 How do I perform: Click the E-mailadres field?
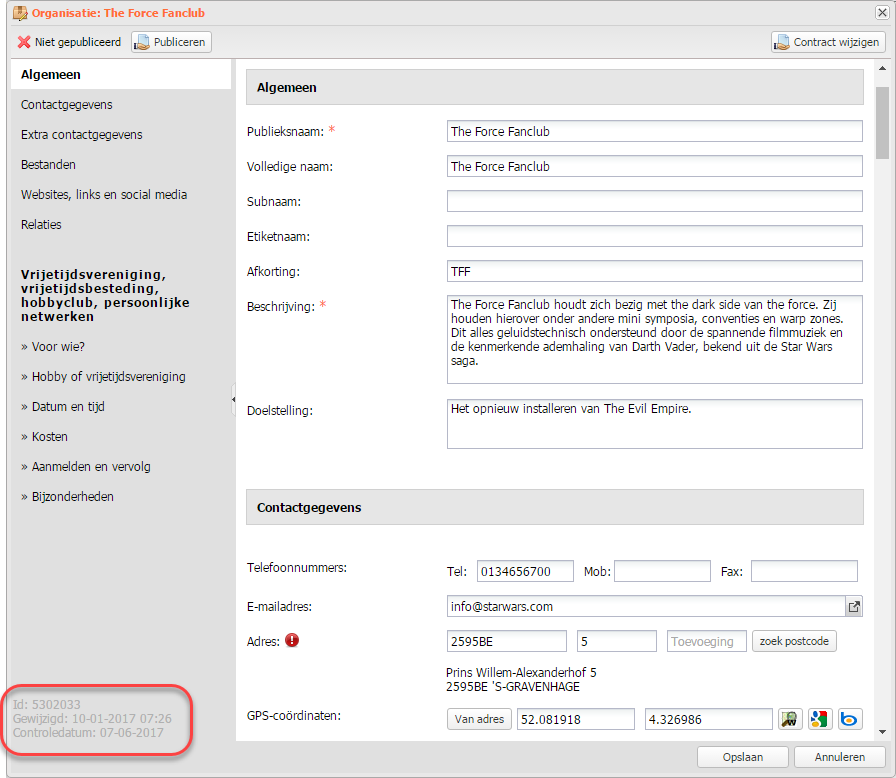pyautogui.click(x=646, y=607)
